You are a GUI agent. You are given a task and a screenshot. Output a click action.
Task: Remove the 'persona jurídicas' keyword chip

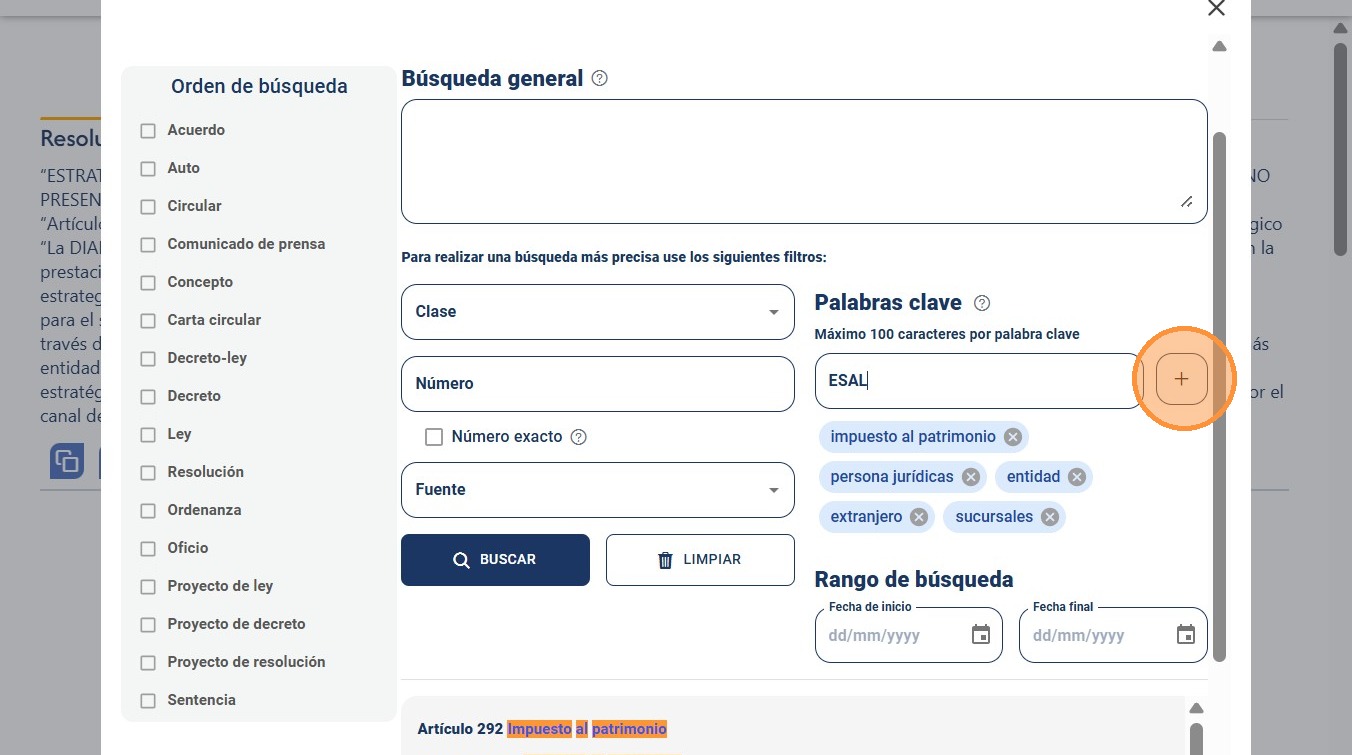(x=971, y=477)
